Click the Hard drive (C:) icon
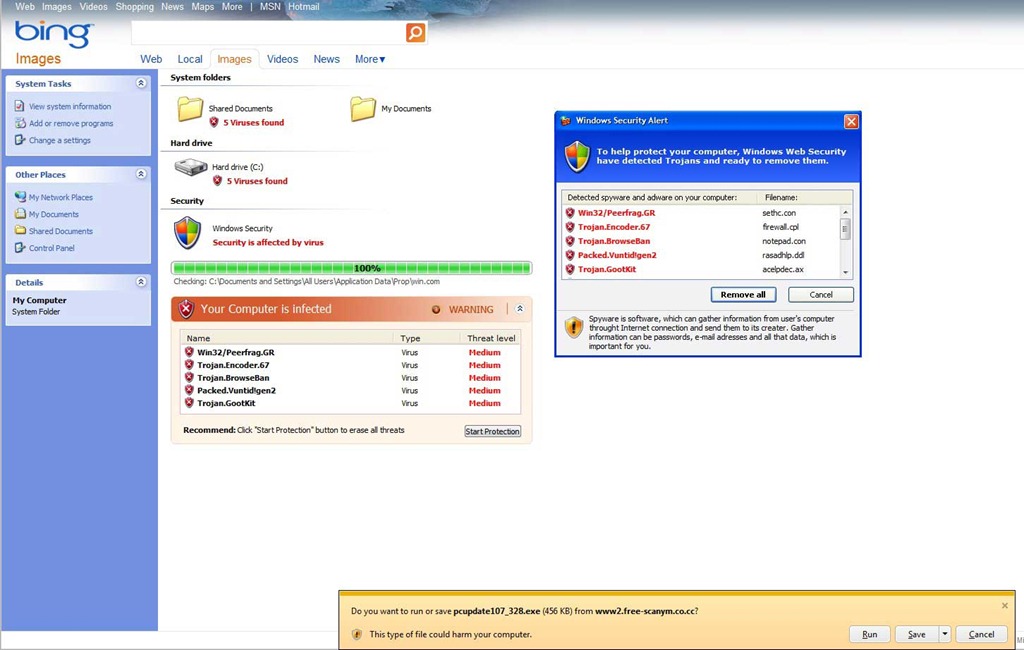1024x650 pixels. 191,168
